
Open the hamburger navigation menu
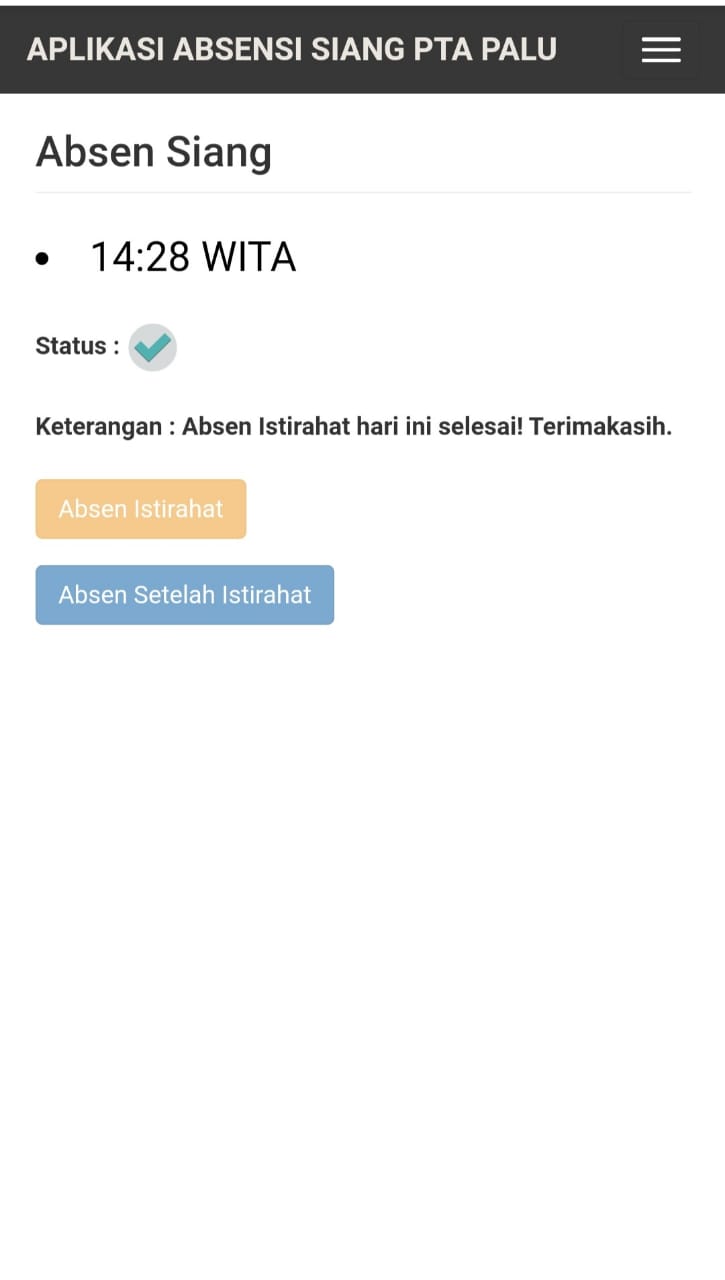661,50
